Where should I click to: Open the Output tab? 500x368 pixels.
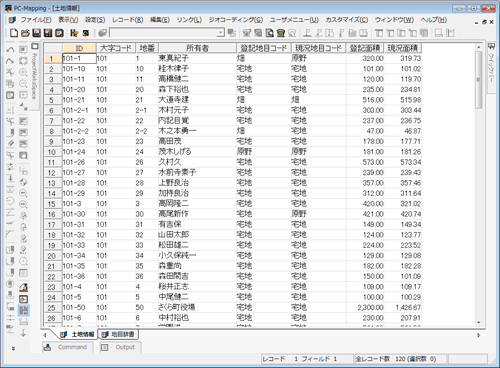[x=120, y=347]
